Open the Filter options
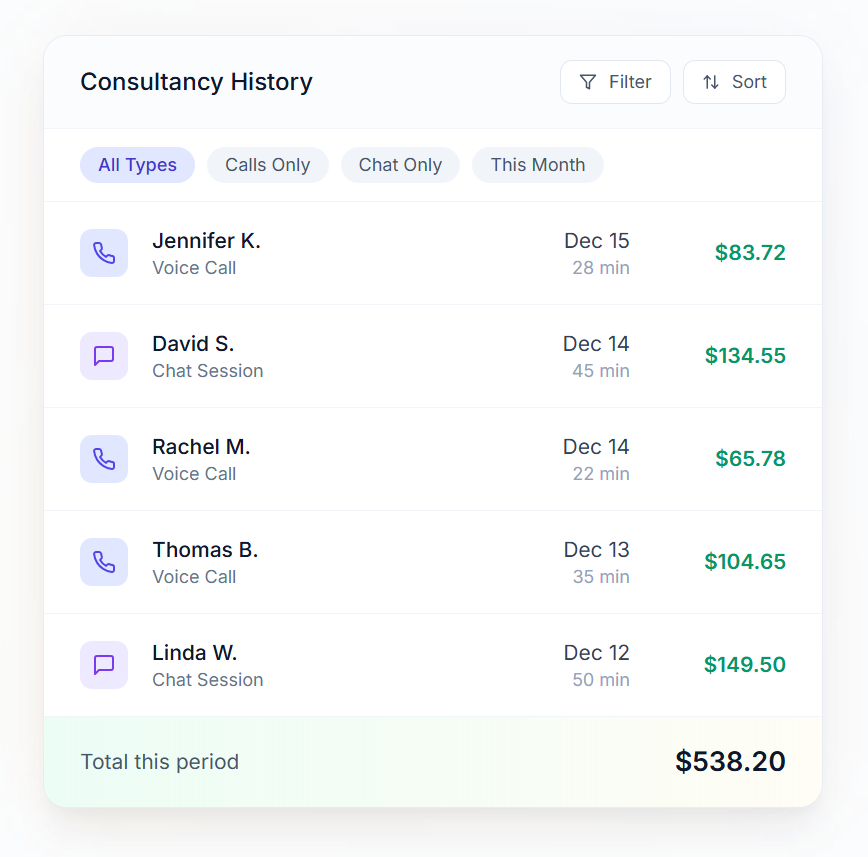This screenshot has height=857, width=868. 615,82
